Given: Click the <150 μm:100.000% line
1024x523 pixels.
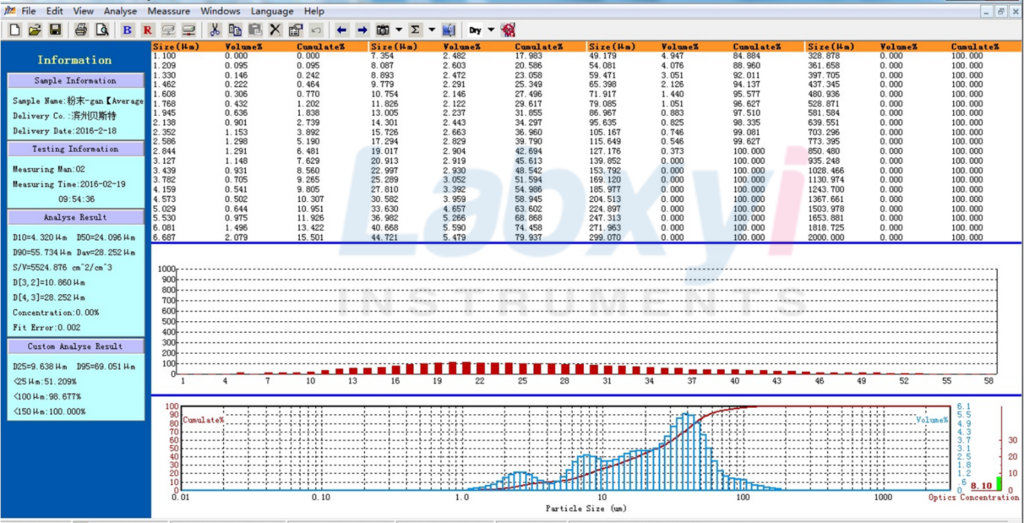Looking at the screenshot, I should (48, 411).
